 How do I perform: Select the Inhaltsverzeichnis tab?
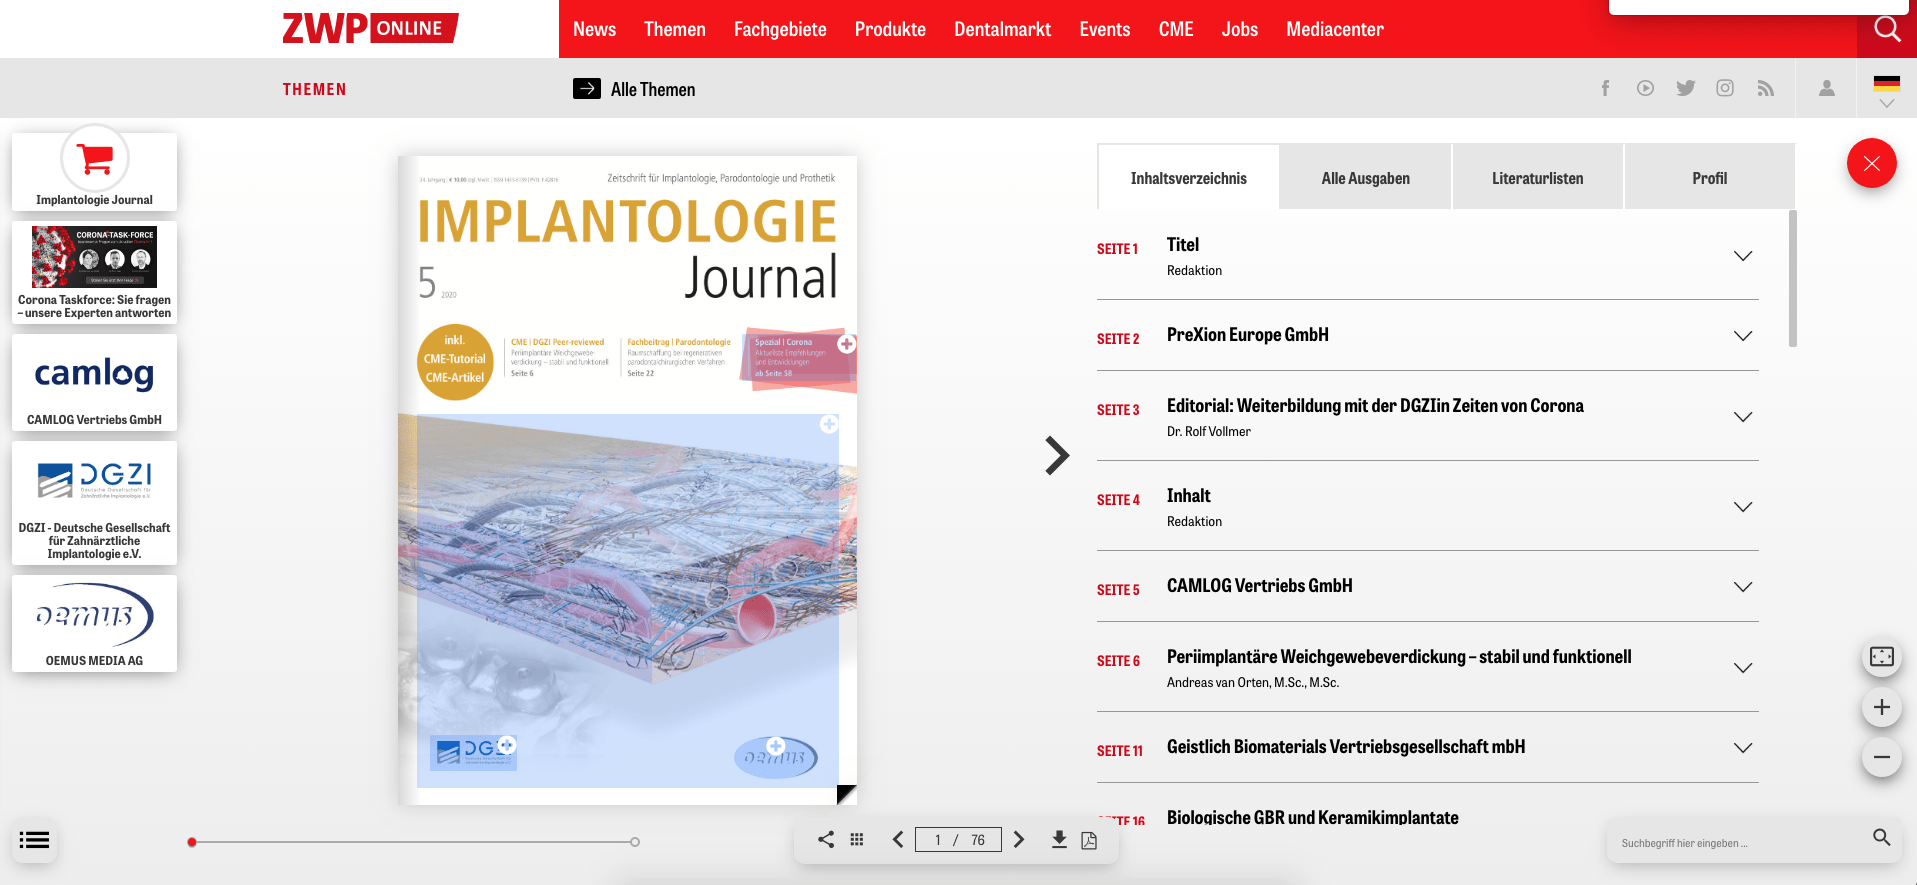(1188, 177)
